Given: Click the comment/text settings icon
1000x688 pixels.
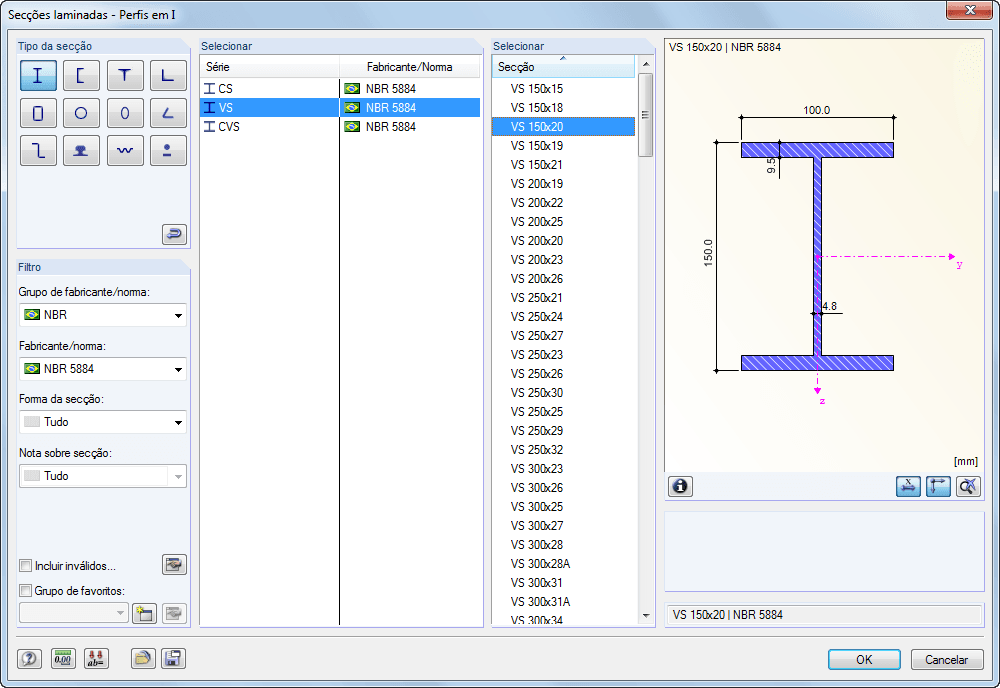Looking at the screenshot, I should (96, 659).
